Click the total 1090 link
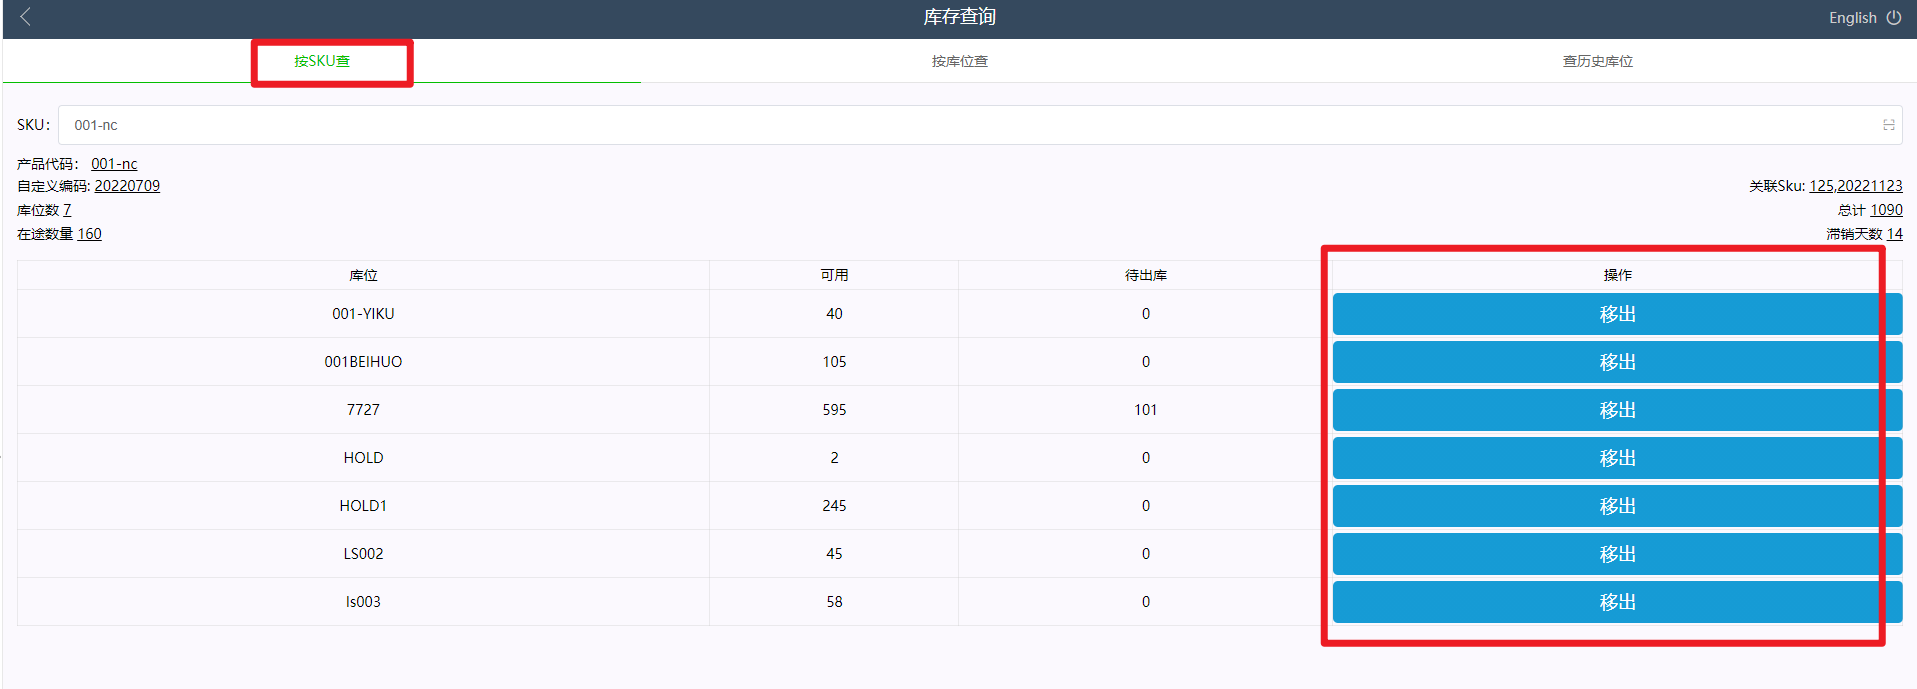1917x689 pixels. pos(1886,210)
